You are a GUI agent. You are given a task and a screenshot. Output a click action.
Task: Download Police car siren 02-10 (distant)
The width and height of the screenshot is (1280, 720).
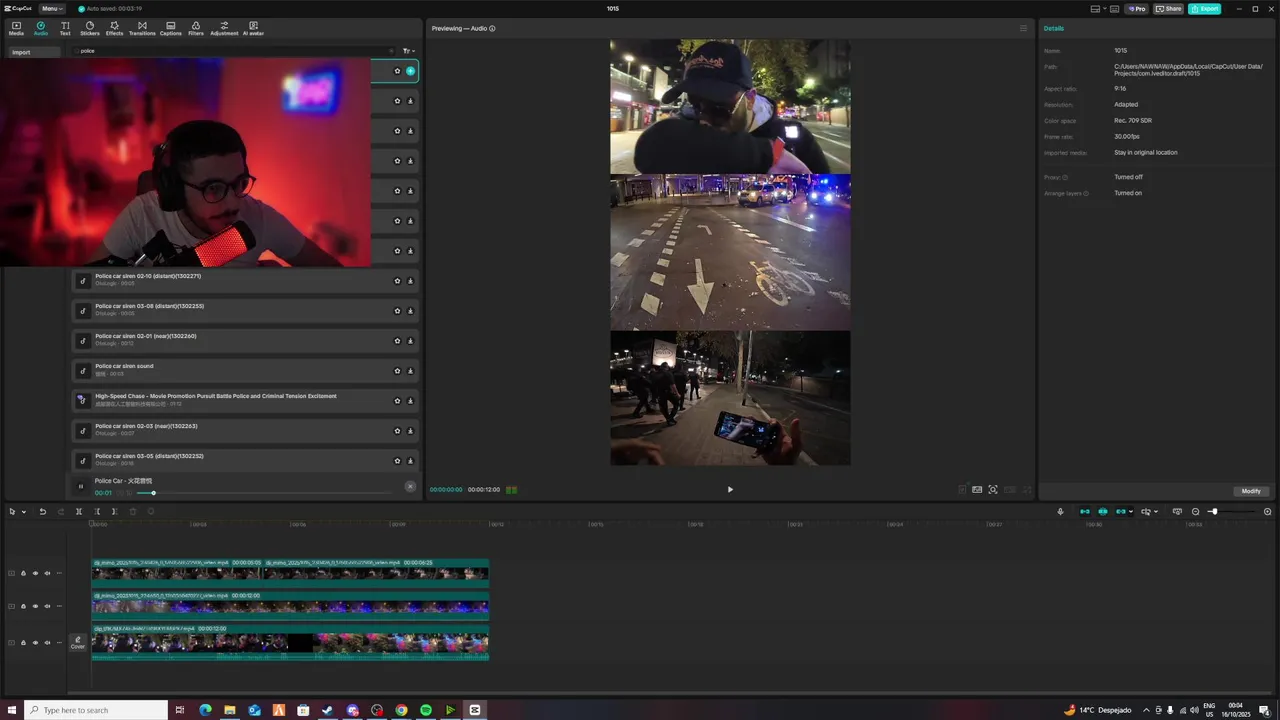[410, 281]
